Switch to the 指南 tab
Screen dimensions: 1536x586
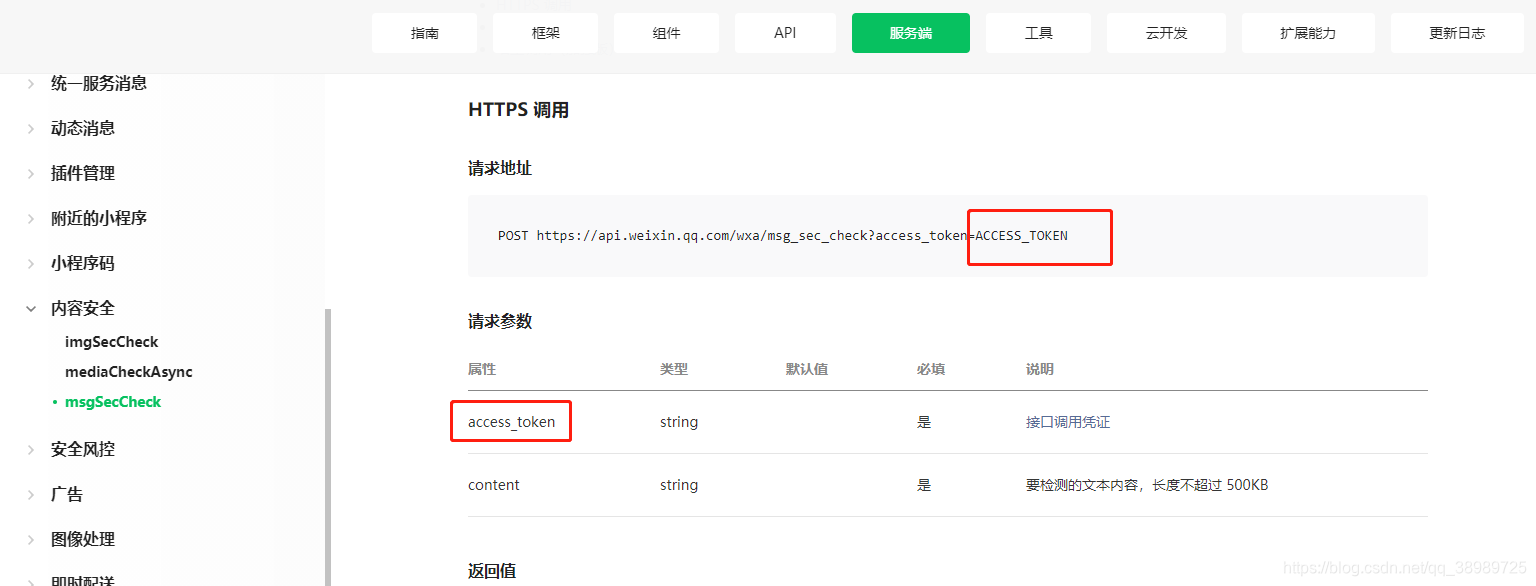[x=424, y=32]
